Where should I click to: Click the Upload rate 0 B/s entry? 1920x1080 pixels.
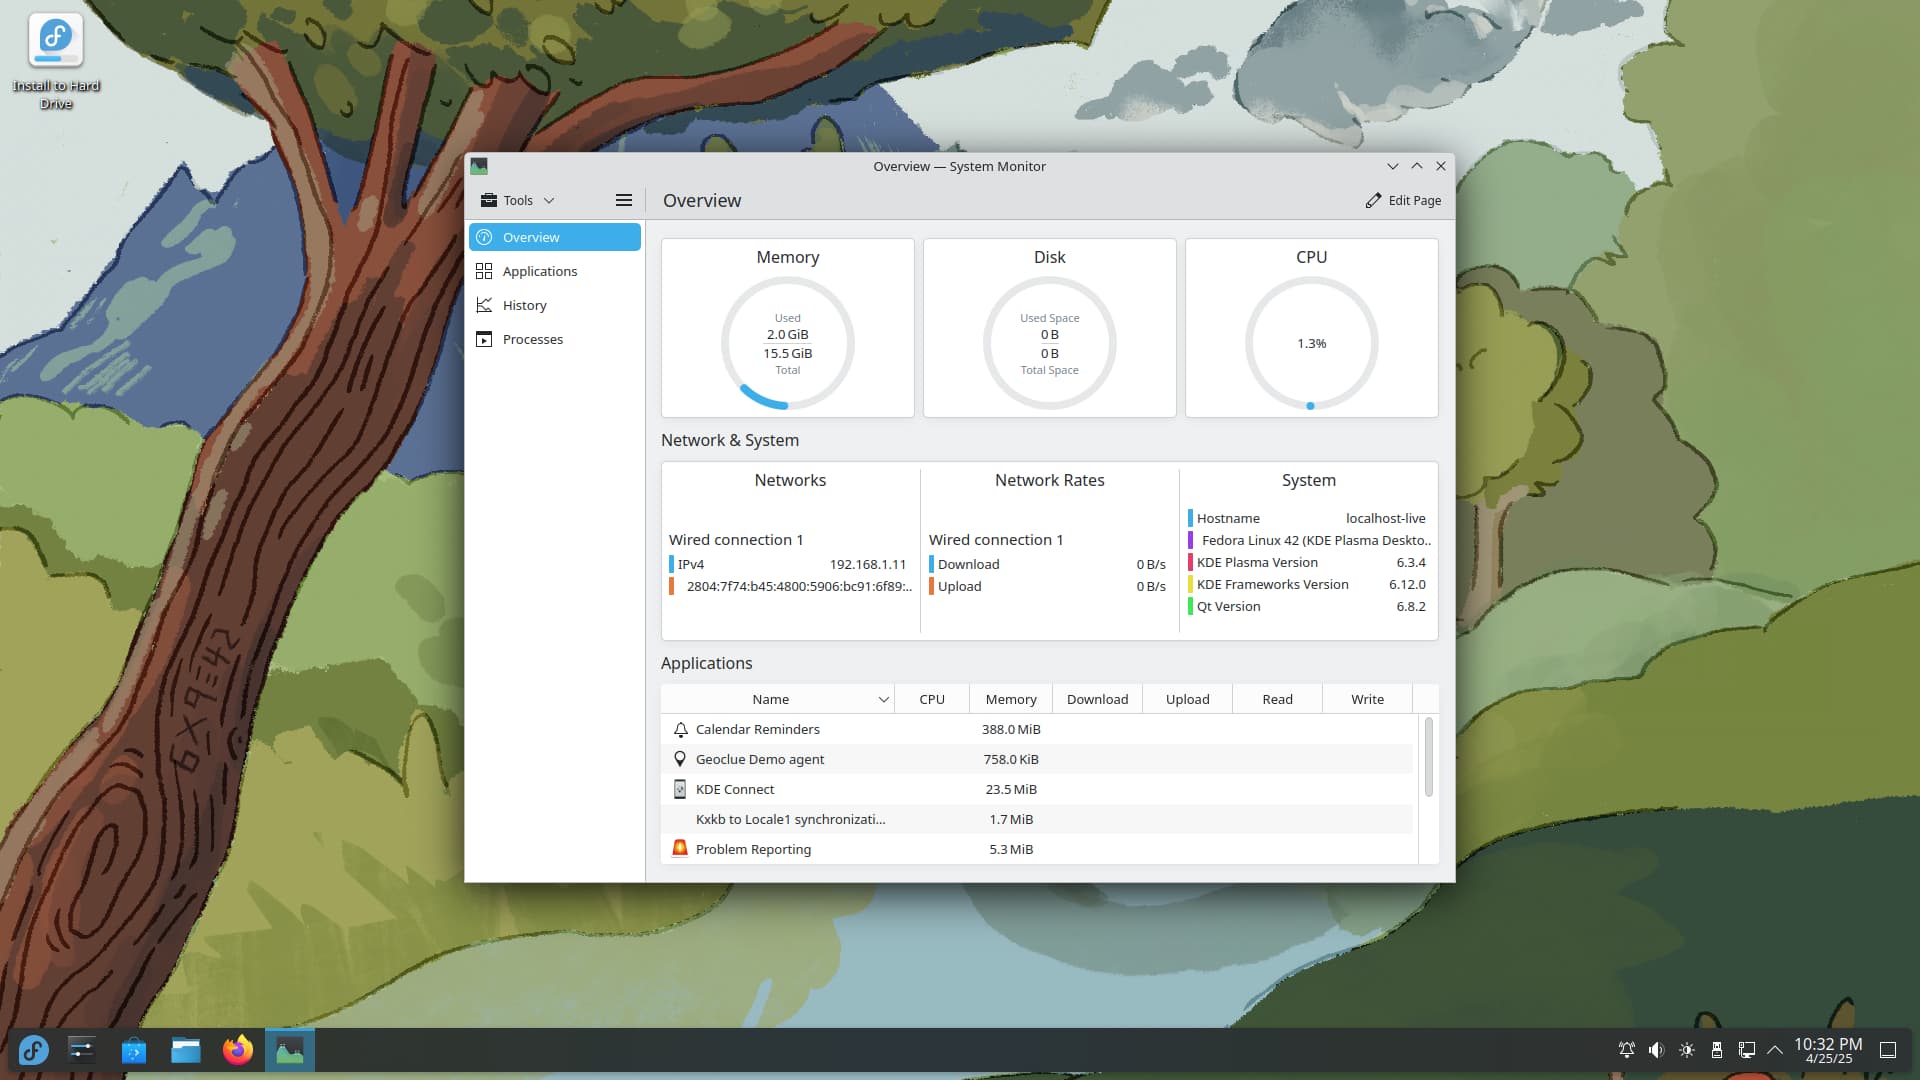point(1048,586)
